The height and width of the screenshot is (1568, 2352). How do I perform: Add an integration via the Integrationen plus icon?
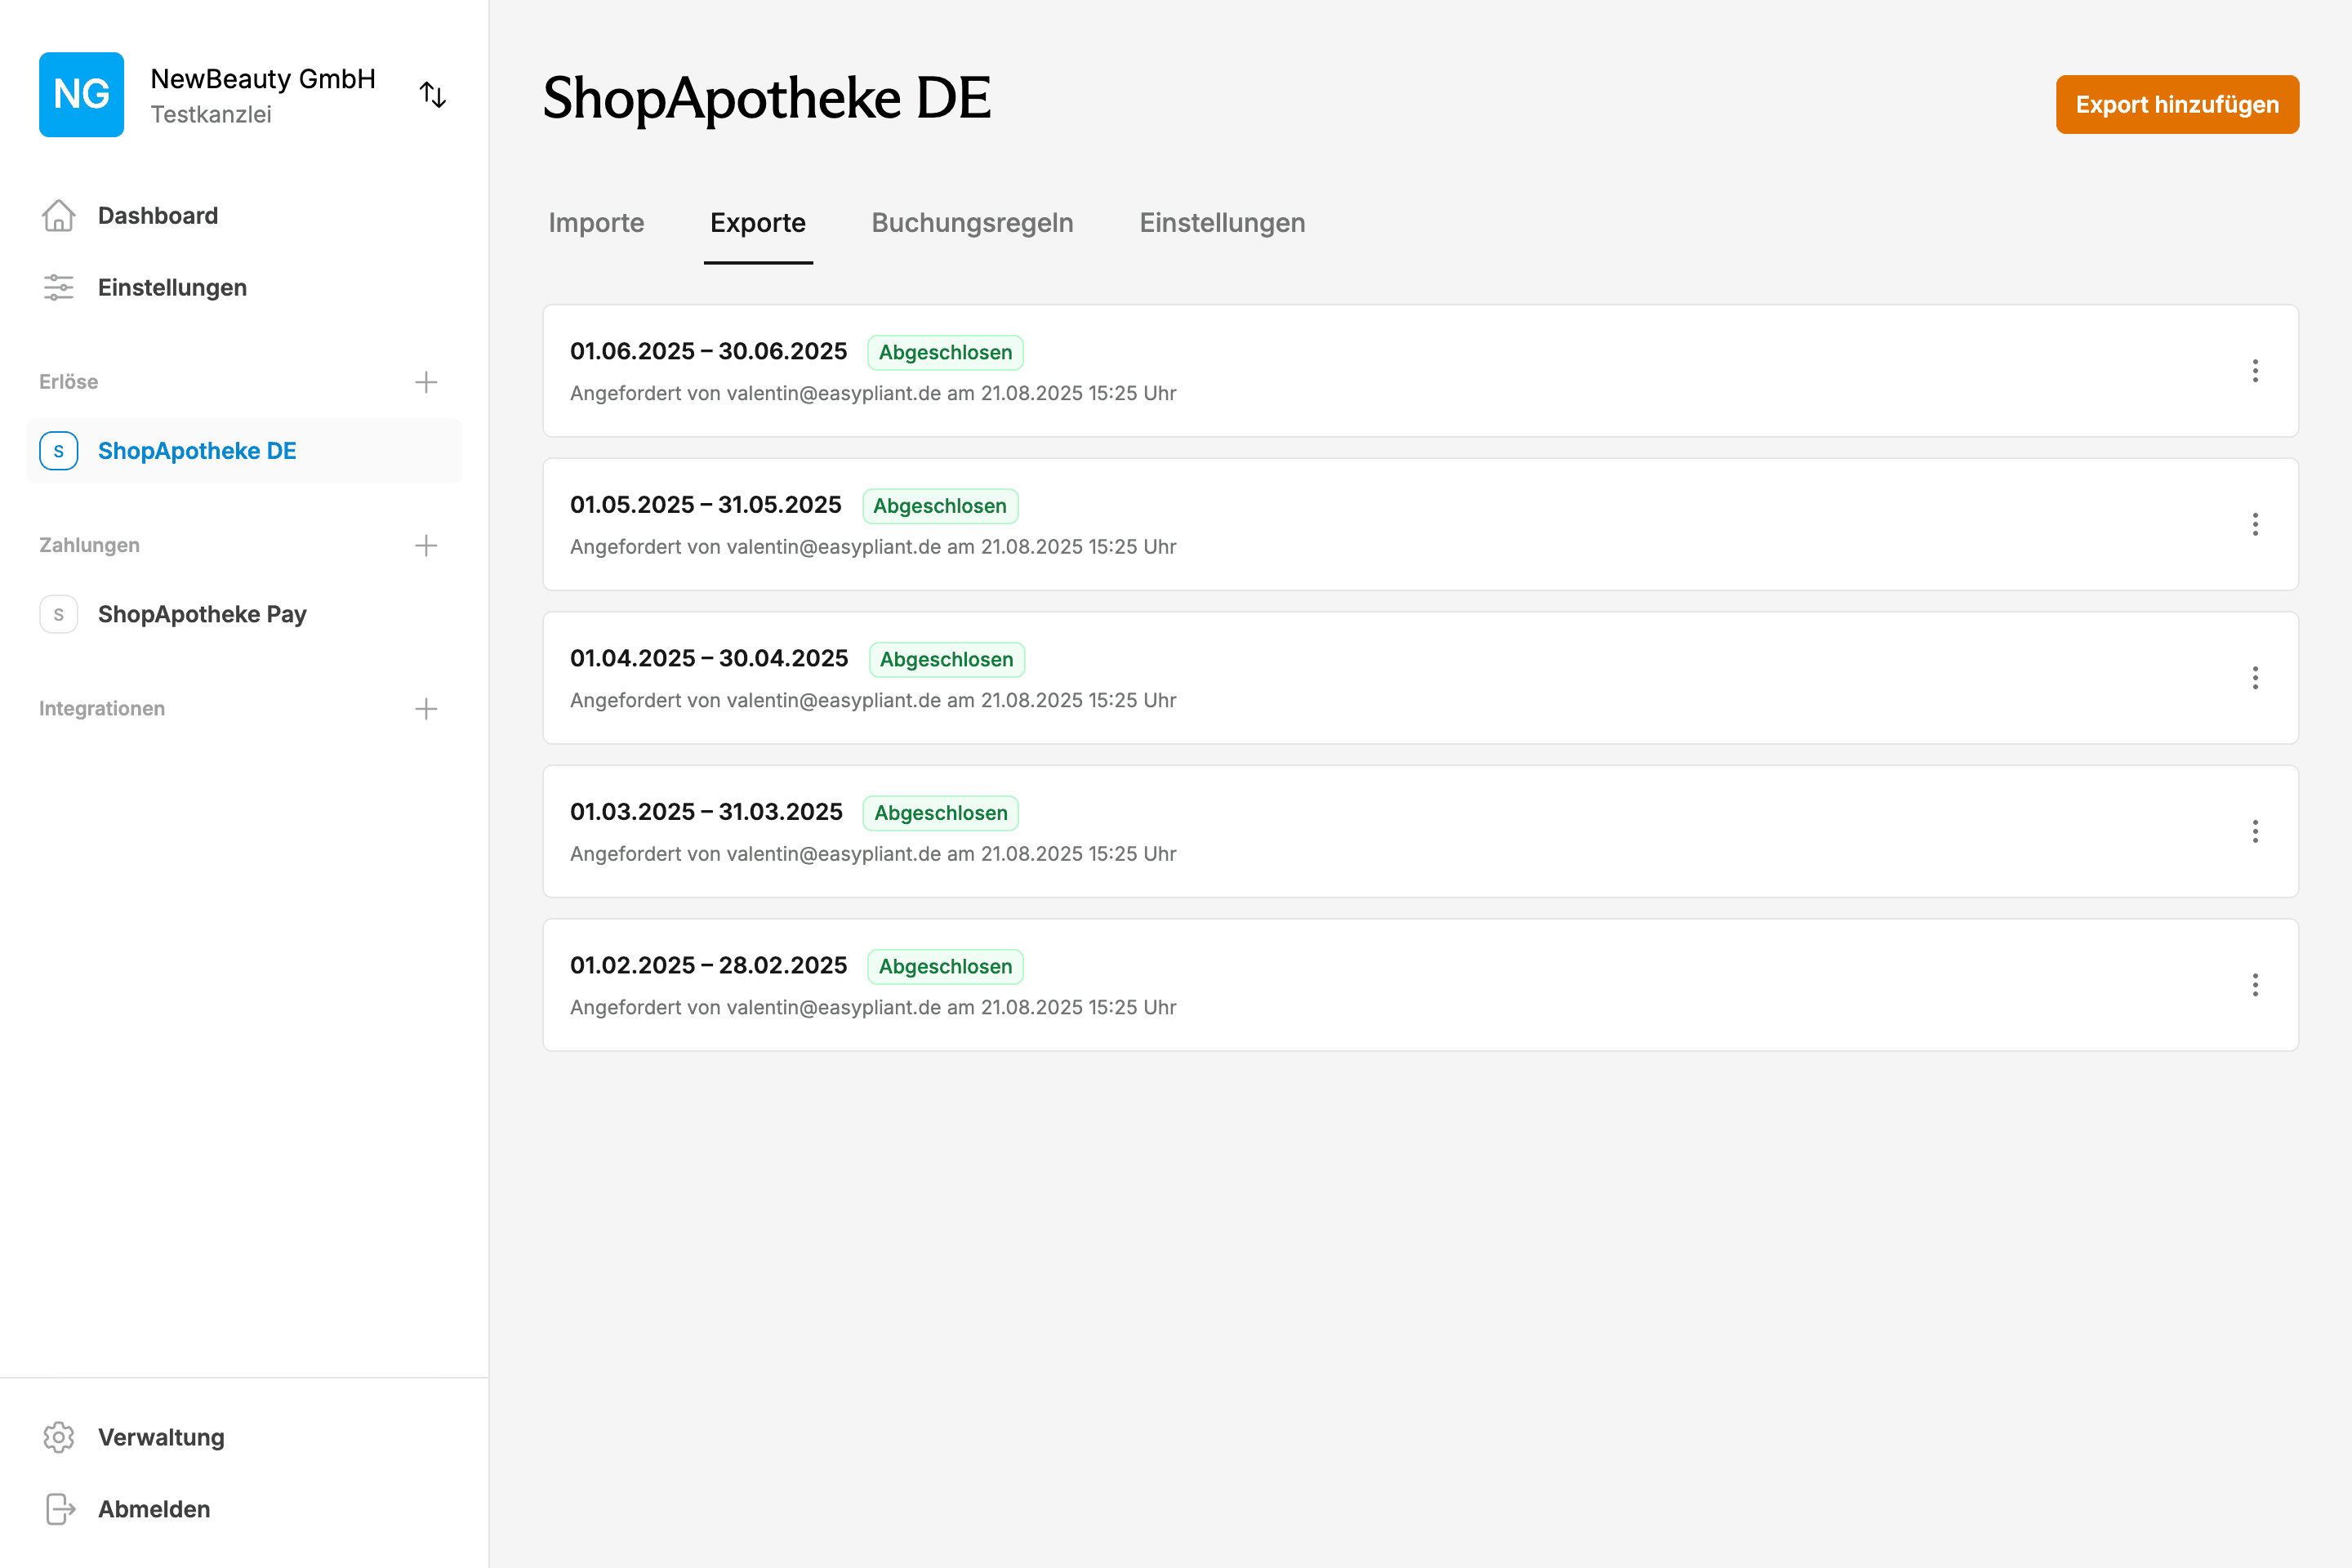(426, 708)
